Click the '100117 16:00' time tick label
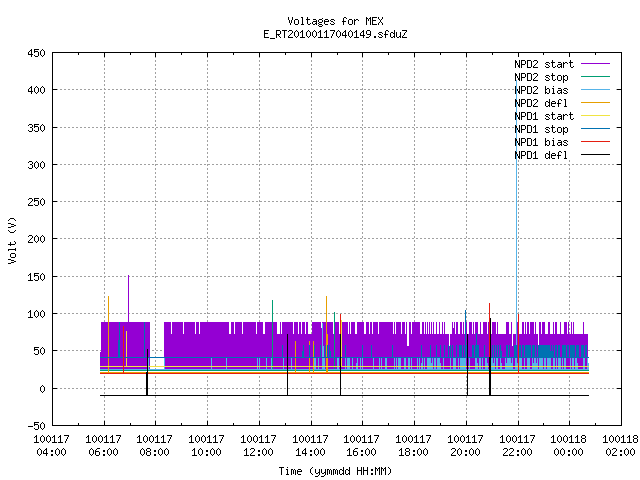 [x=362, y=445]
